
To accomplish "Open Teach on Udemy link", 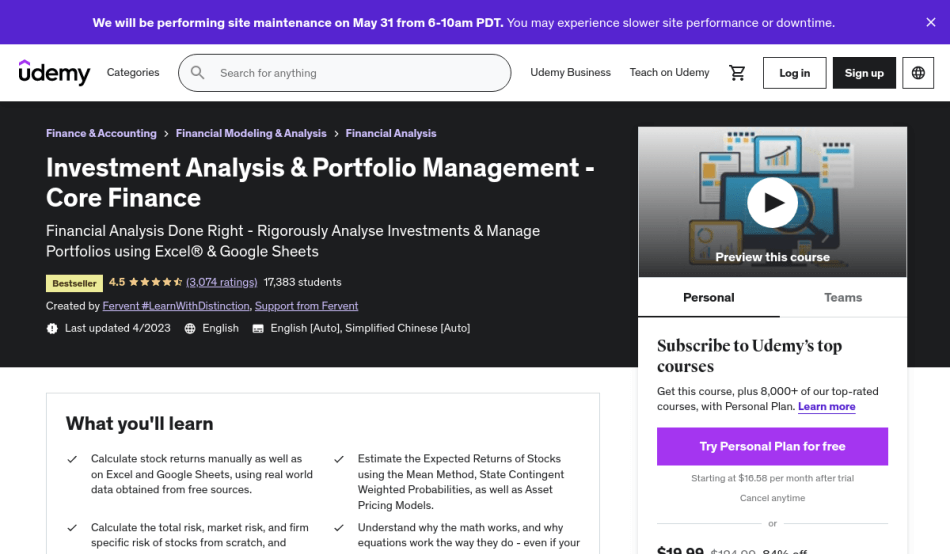I will click(669, 72).
